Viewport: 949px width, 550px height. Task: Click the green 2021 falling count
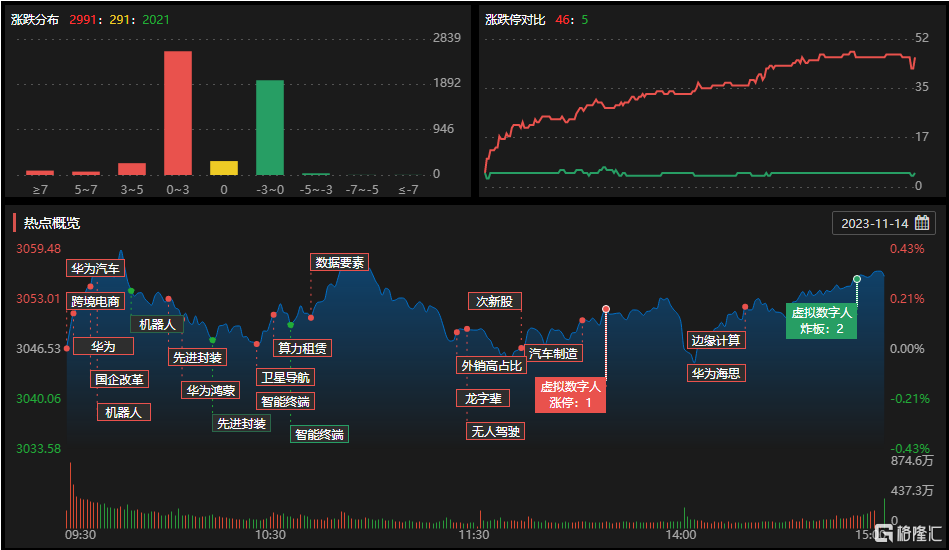point(156,19)
